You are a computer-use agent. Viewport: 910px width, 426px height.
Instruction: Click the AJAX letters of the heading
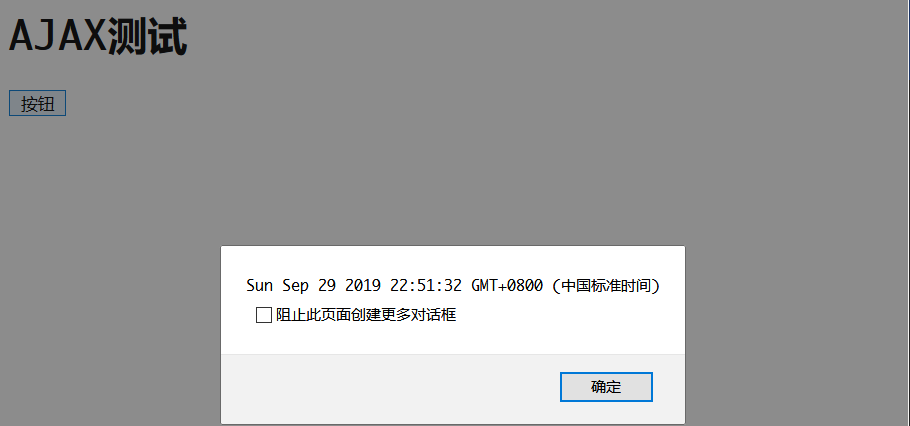click(58, 37)
